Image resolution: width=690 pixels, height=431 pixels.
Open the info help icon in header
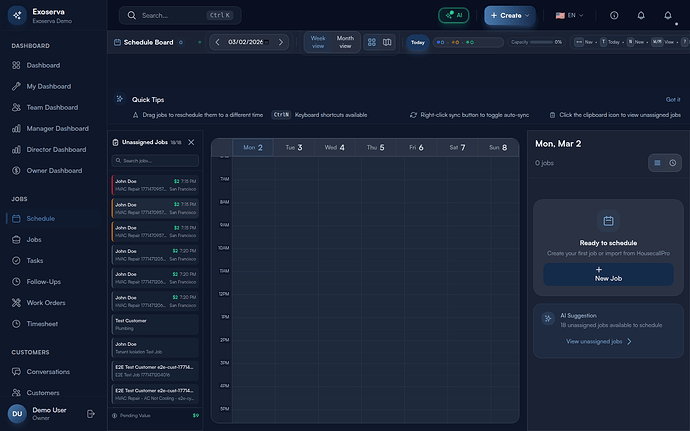pyautogui.click(x=613, y=16)
